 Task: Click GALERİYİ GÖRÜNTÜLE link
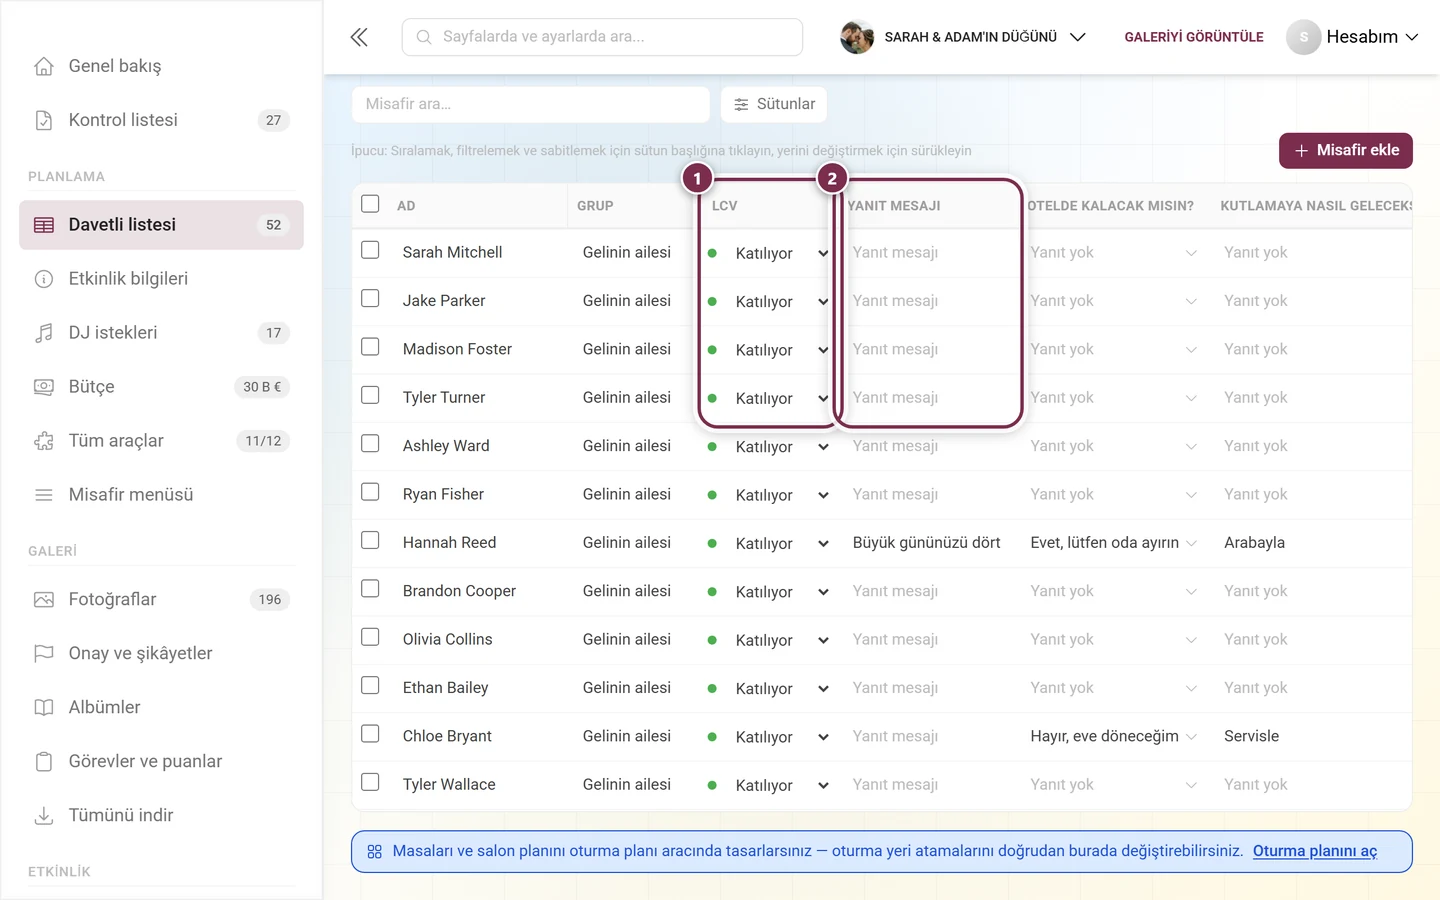(x=1194, y=37)
